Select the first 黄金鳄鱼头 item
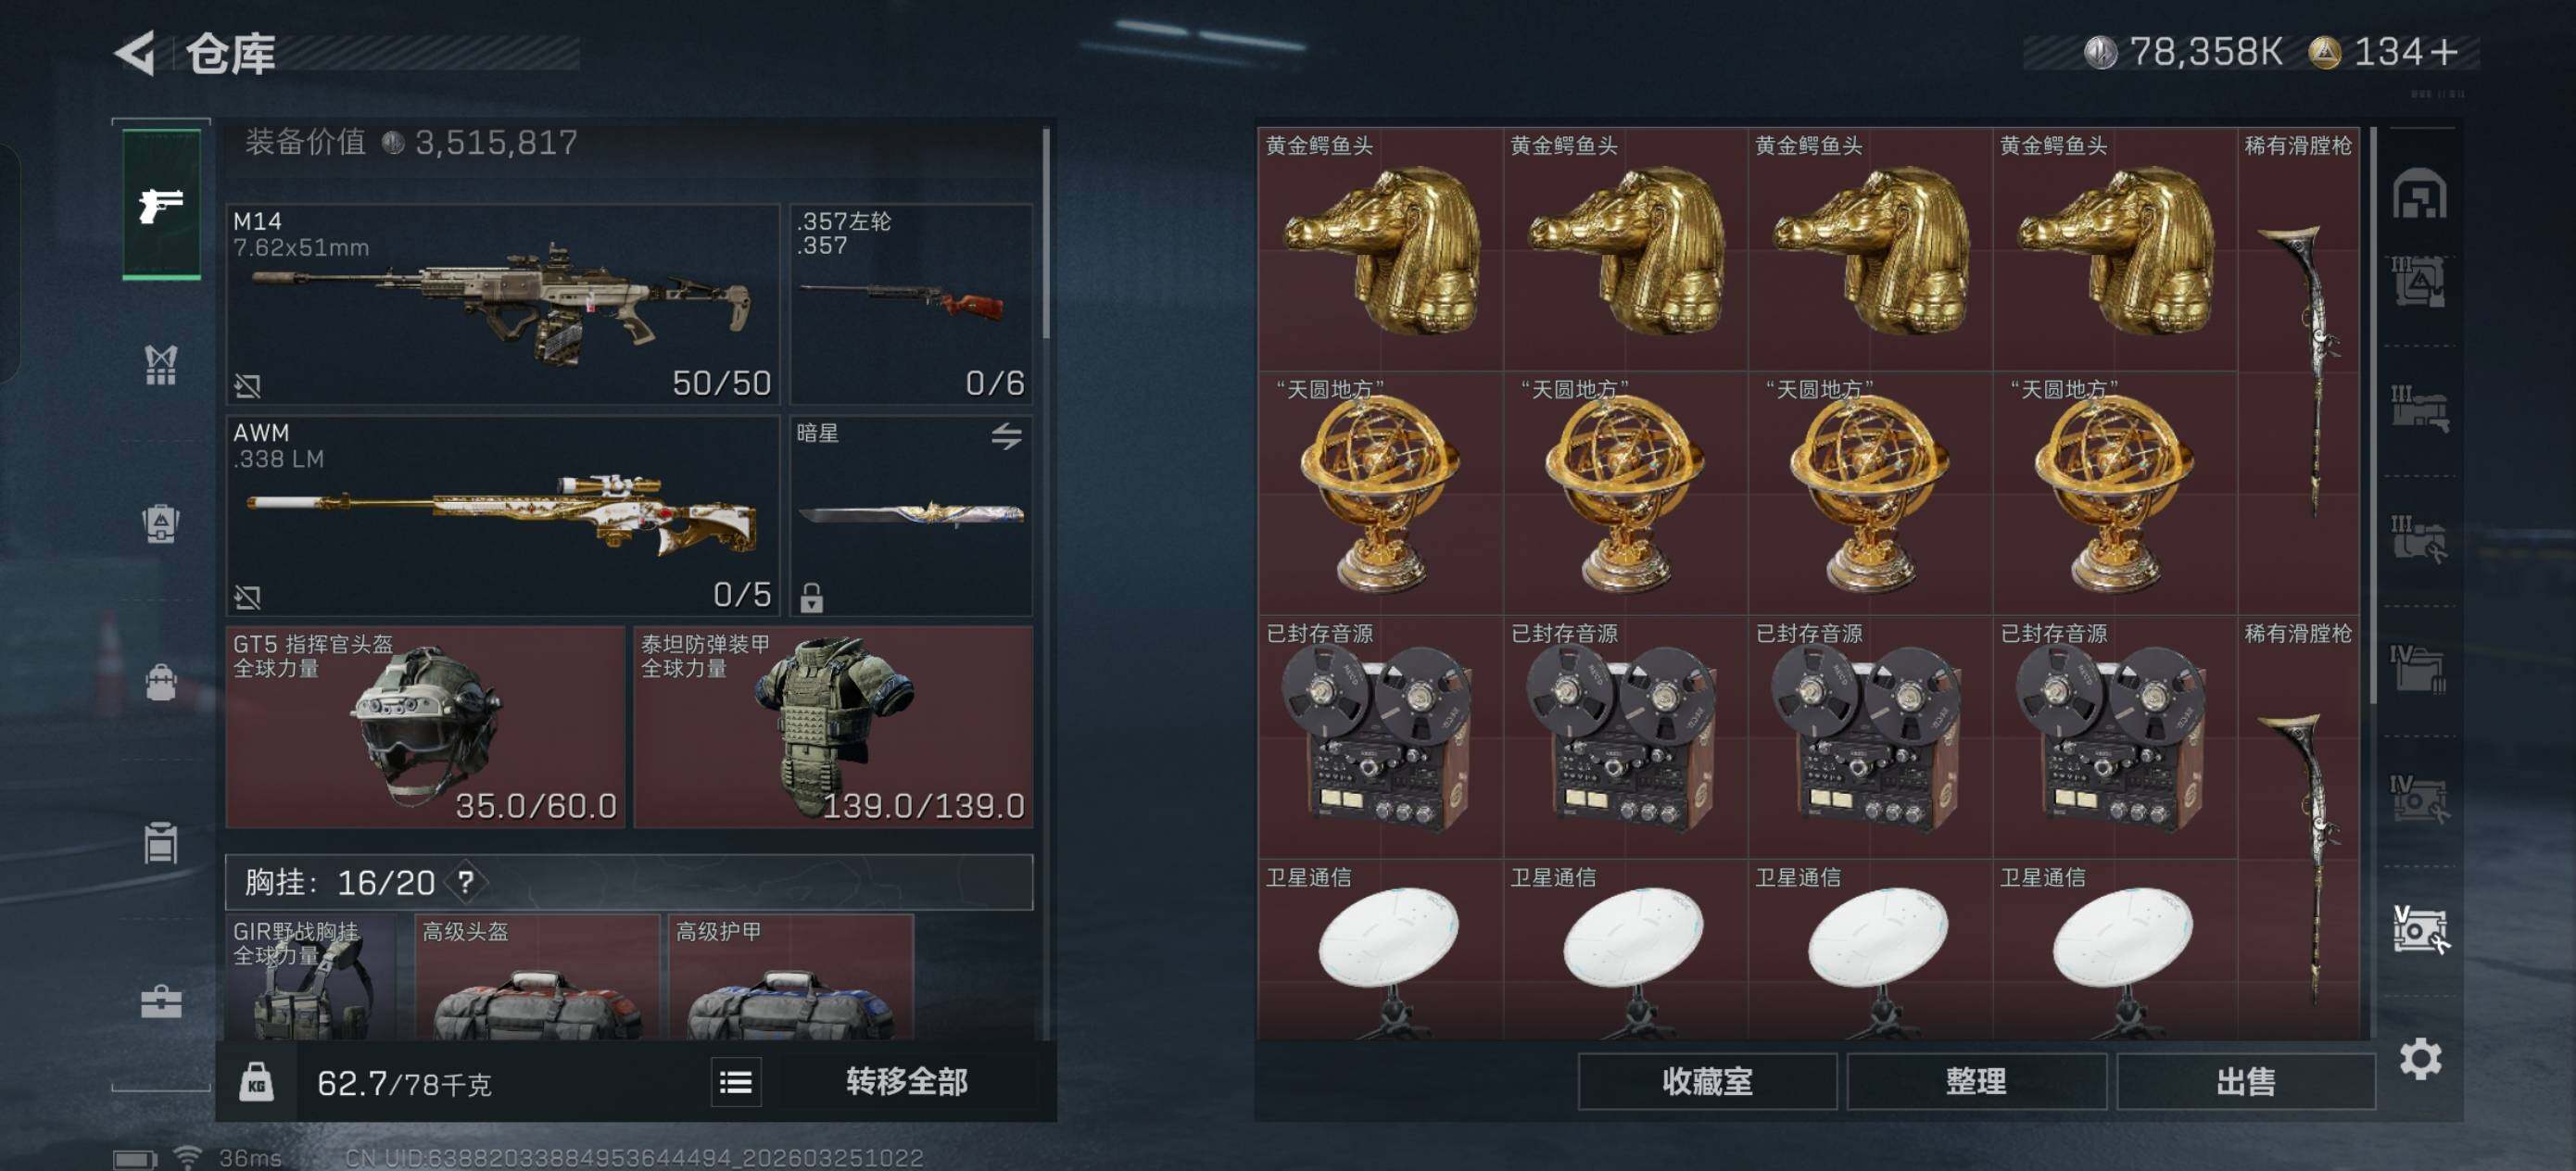Image resolution: width=2576 pixels, height=1171 pixels. (x=1379, y=248)
